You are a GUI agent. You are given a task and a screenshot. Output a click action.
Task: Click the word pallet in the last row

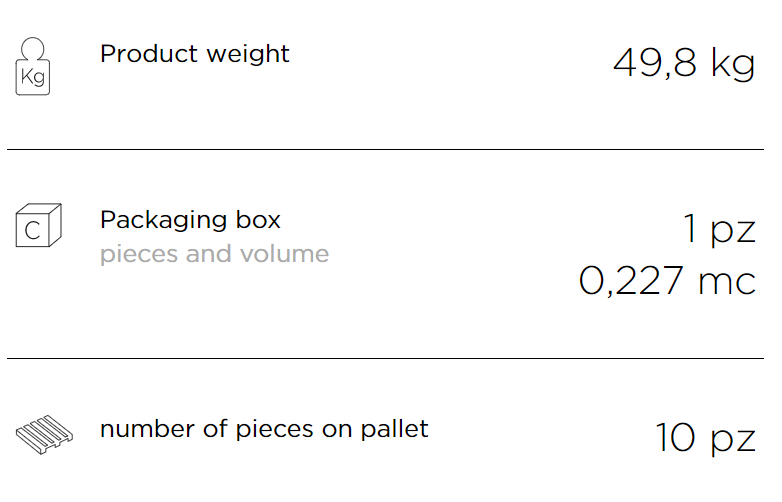394,429
